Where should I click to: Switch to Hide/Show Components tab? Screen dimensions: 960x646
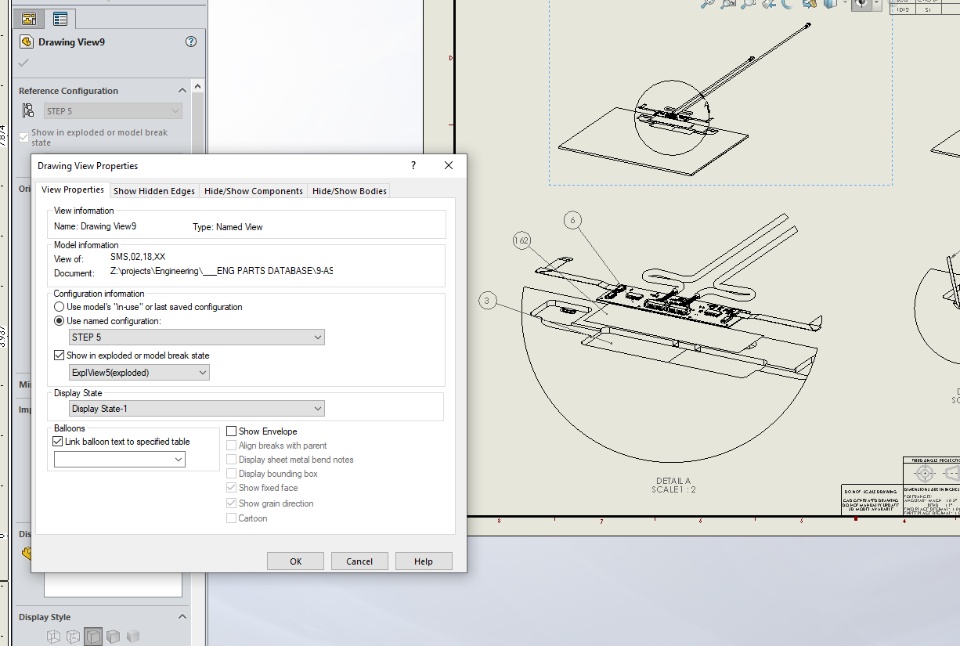[x=253, y=191]
